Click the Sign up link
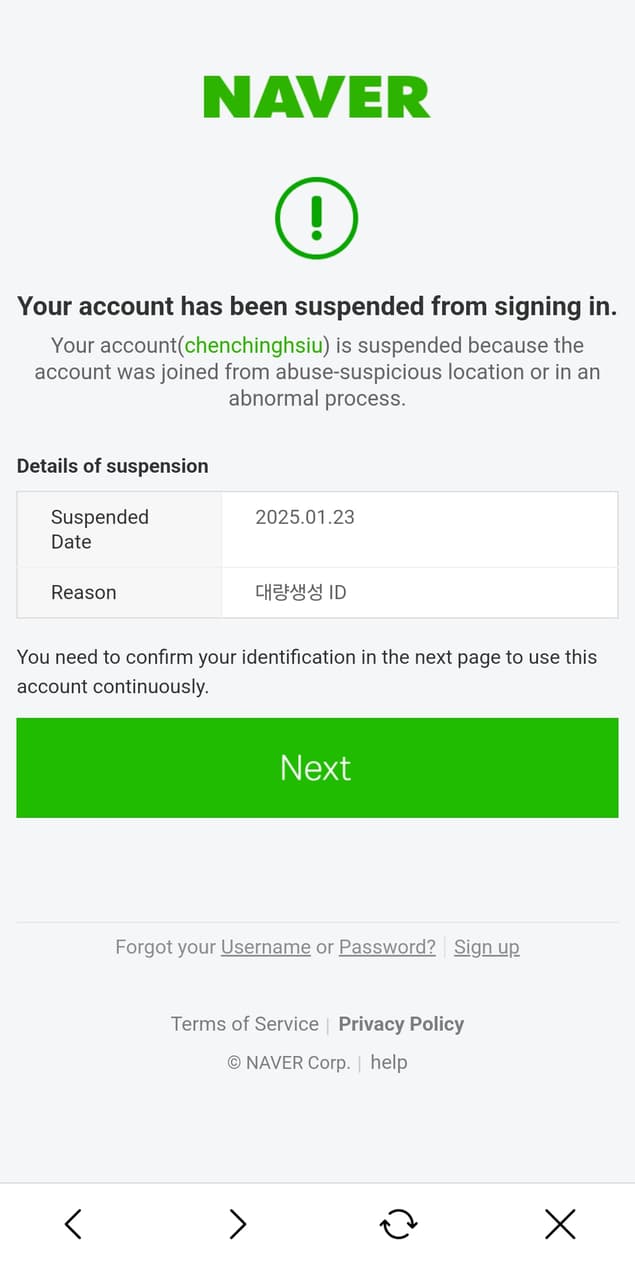 click(x=486, y=947)
